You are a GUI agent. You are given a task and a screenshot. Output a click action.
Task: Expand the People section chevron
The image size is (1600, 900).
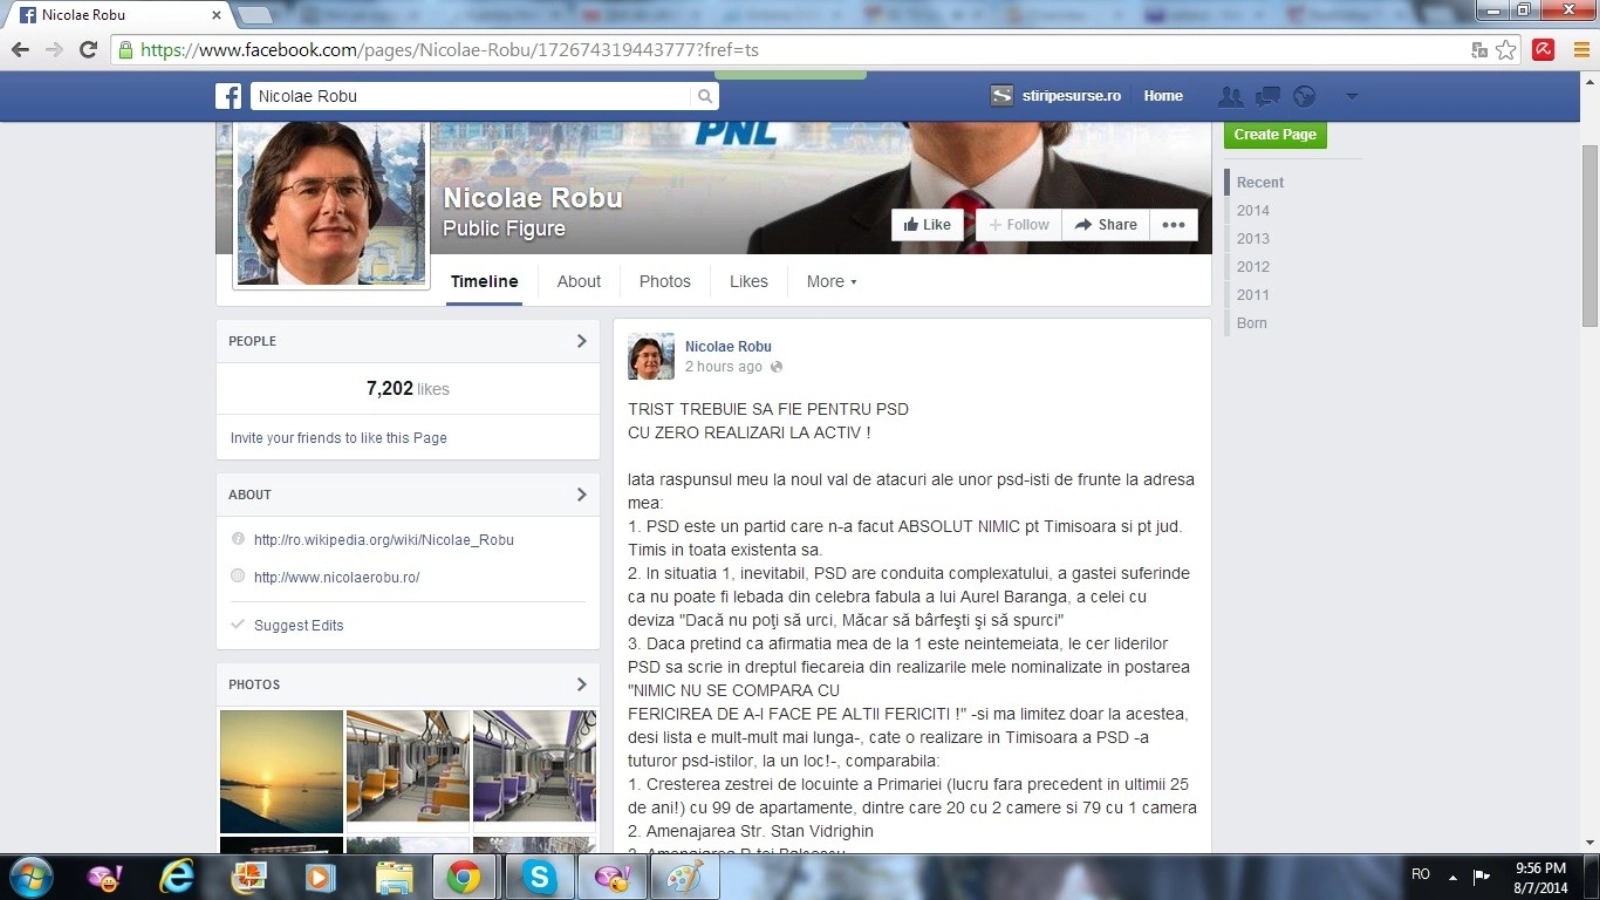click(x=581, y=341)
